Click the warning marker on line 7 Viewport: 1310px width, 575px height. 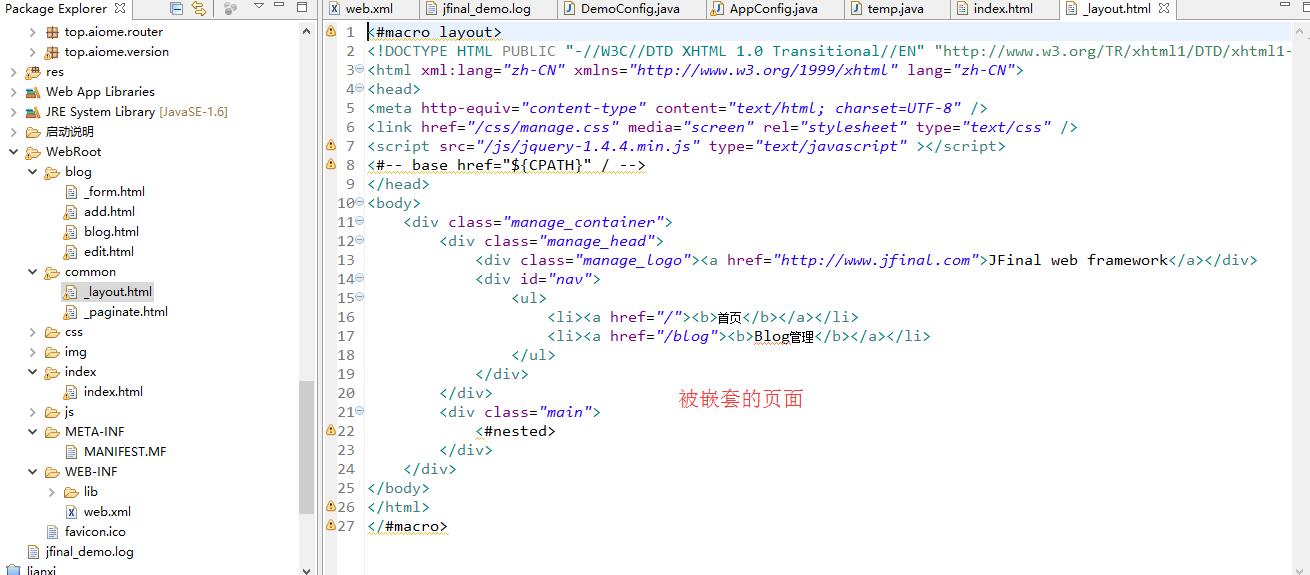point(331,146)
